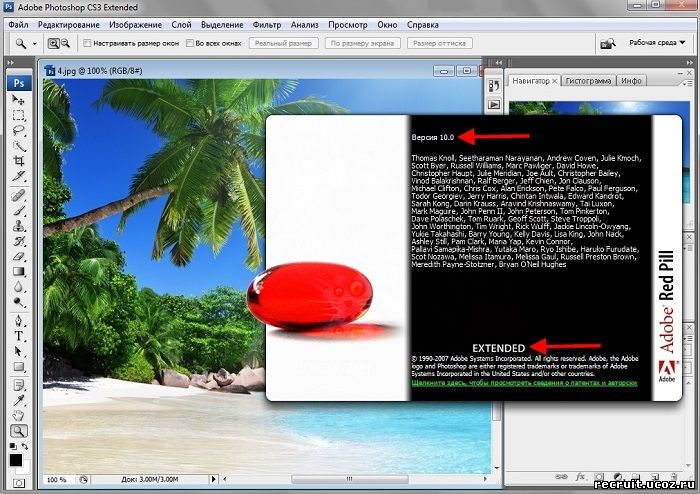The image size is (700, 494).
Task: Choose zoom-out mode in options bar
Action: pyautogui.click(x=65, y=43)
